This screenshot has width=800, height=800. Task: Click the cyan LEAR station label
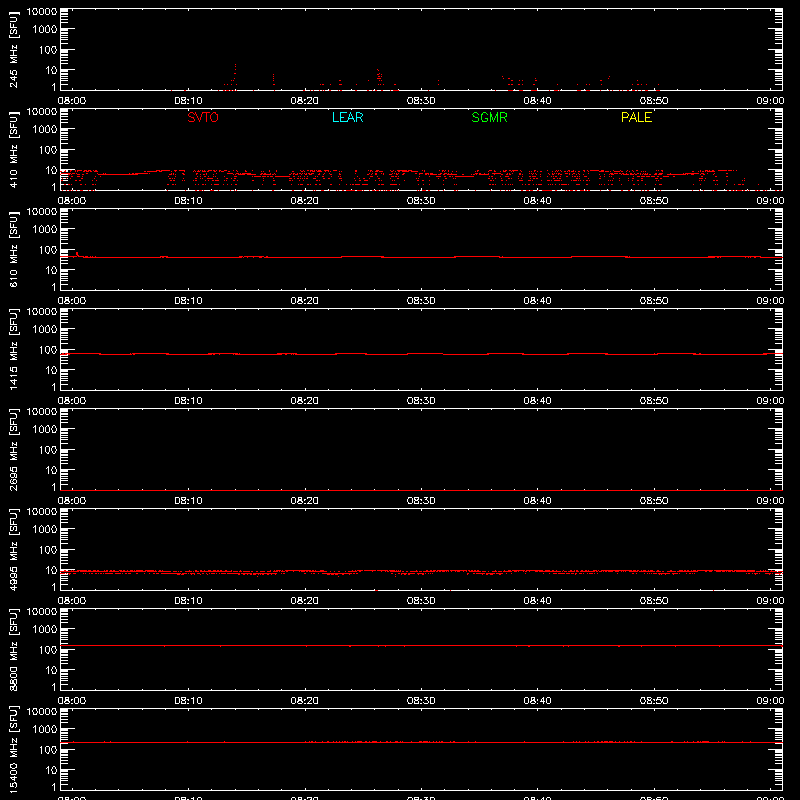(x=347, y=117)
